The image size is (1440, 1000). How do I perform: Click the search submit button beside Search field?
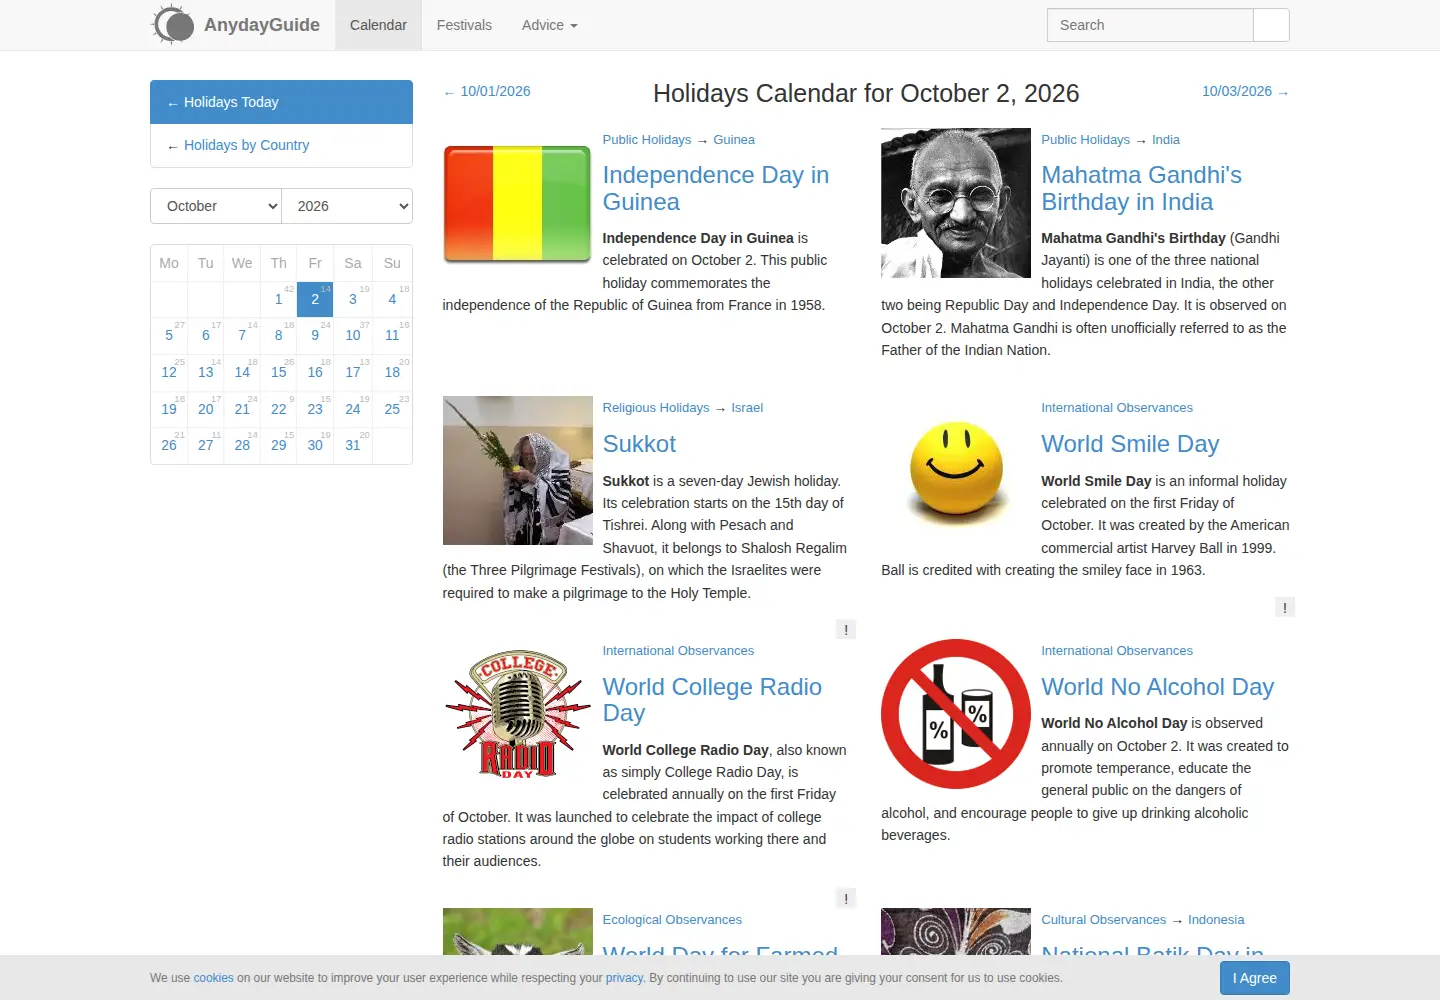coord(1271,25)
